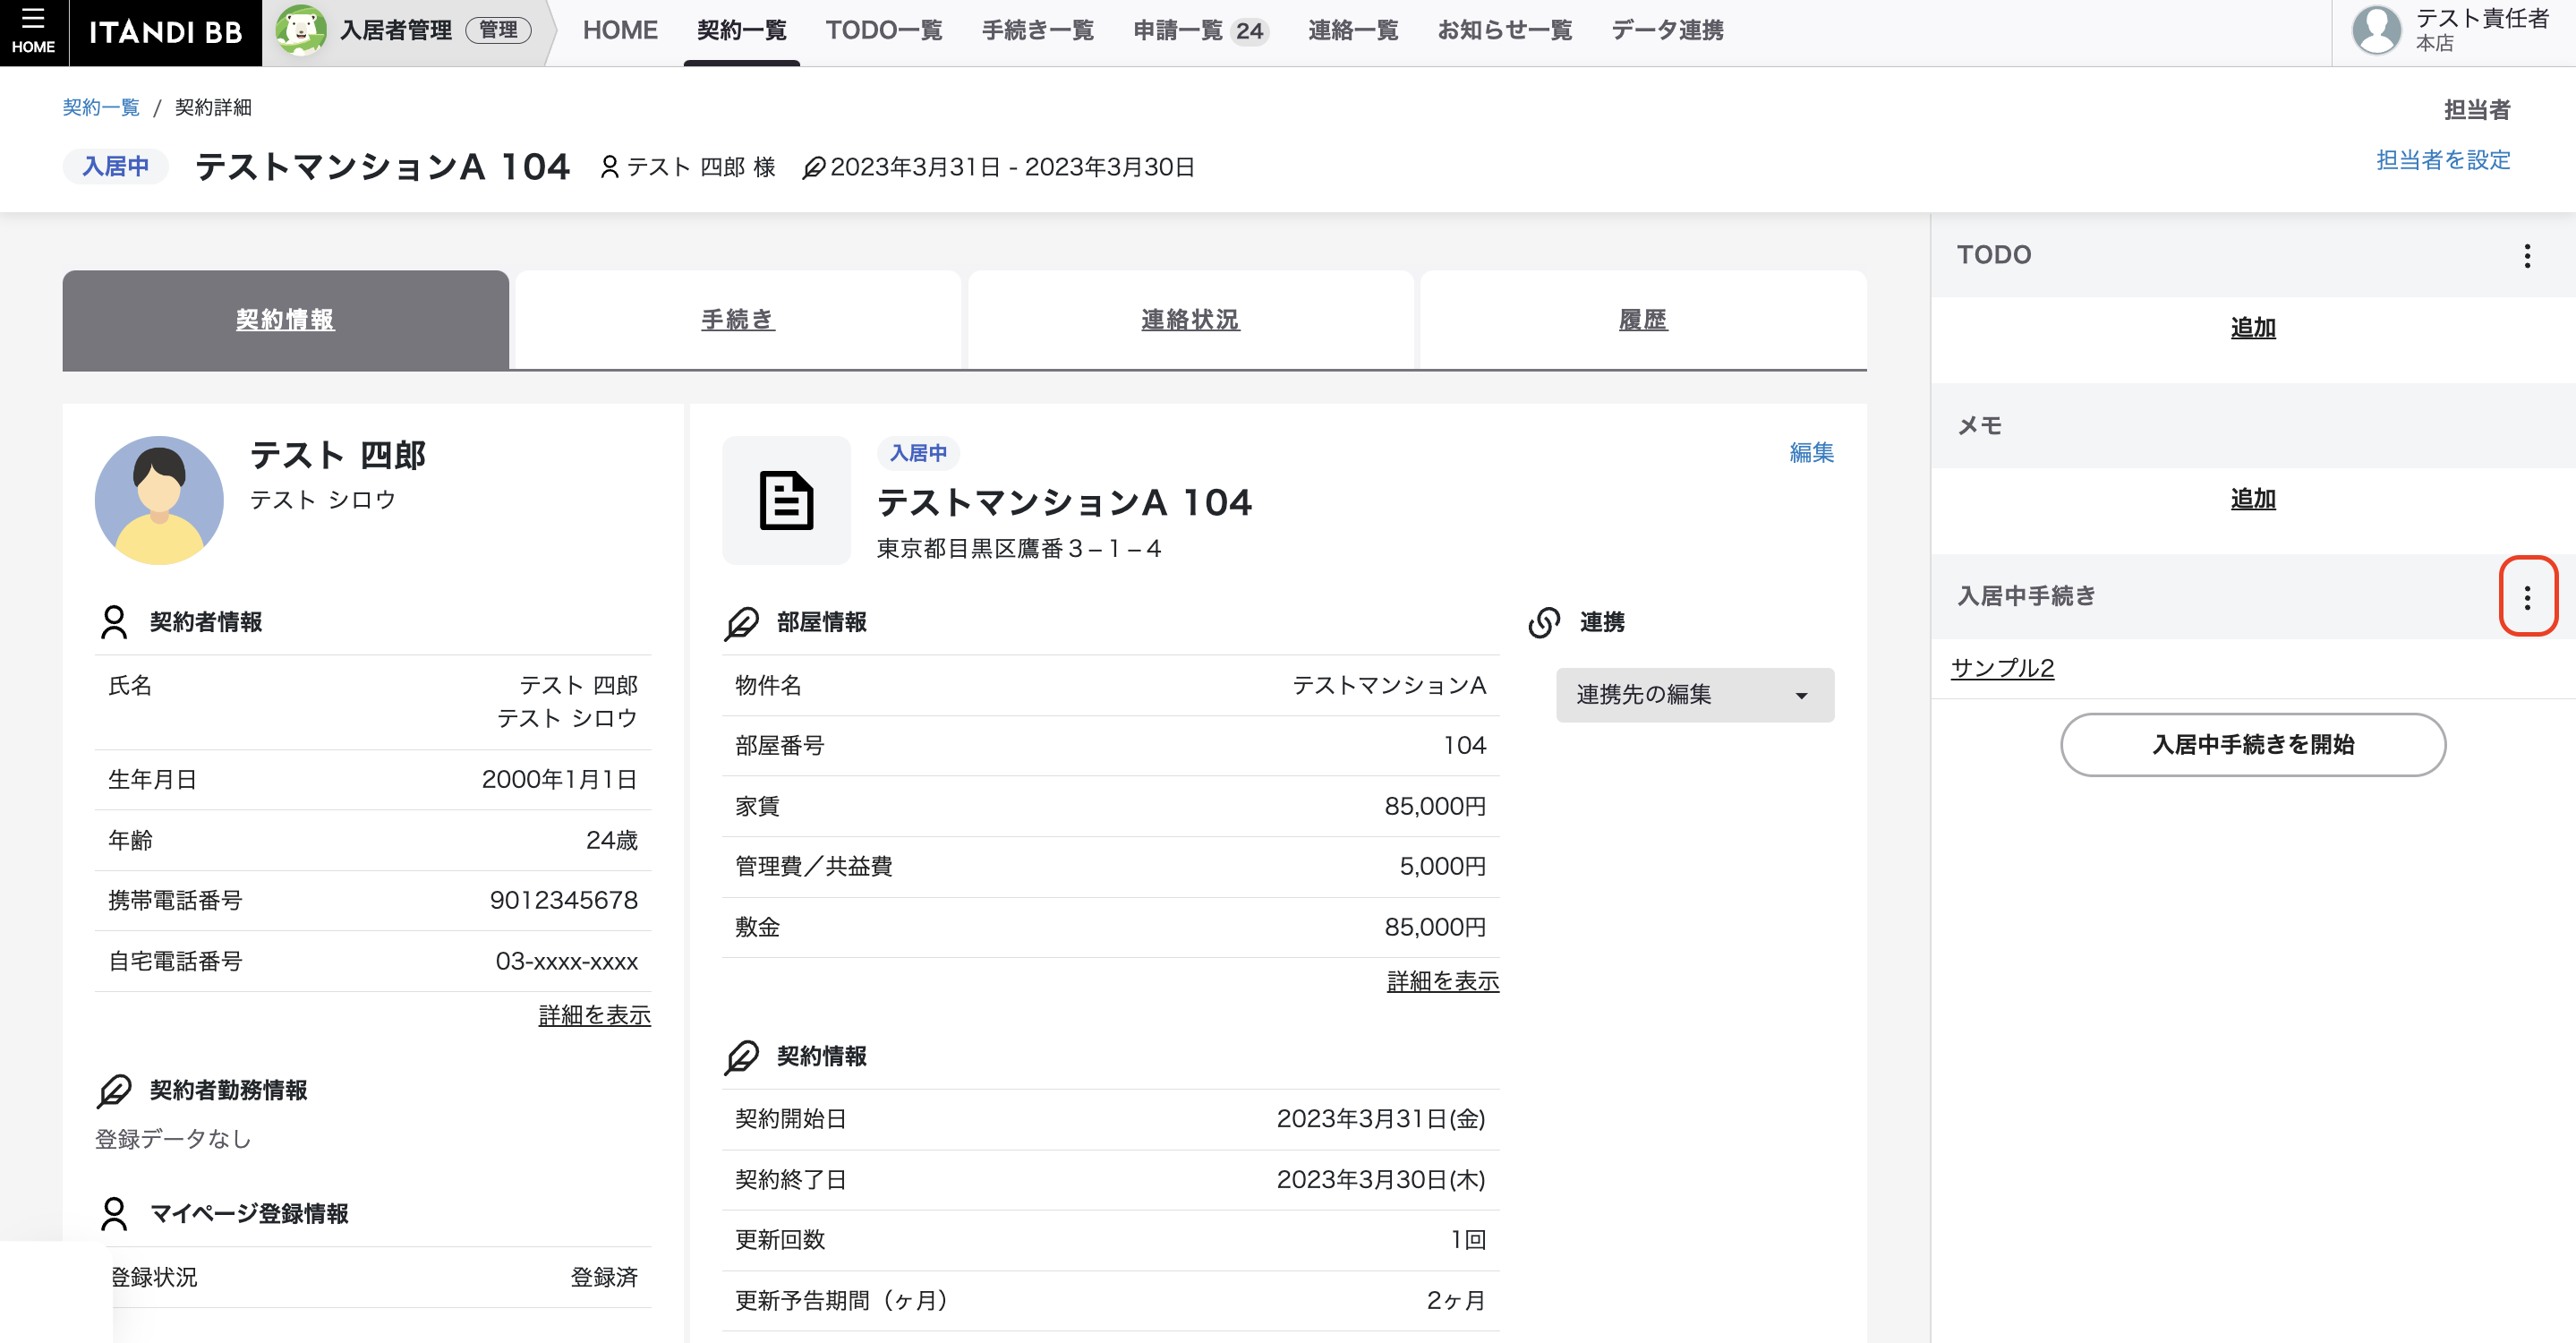The height and width of the screenshot is (1343, 2576).
Task: Click the link chain icon next to 連携
Action: 1544,622
